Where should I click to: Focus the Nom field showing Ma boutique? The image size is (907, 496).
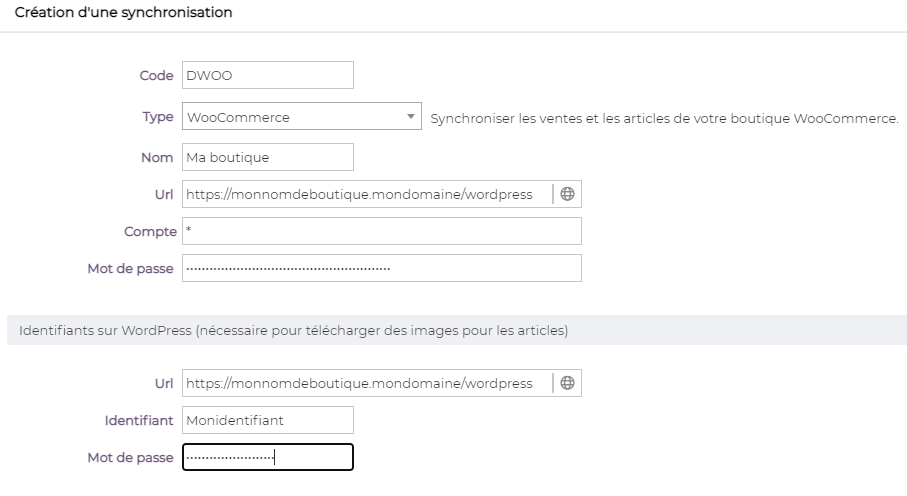(268, 157)
